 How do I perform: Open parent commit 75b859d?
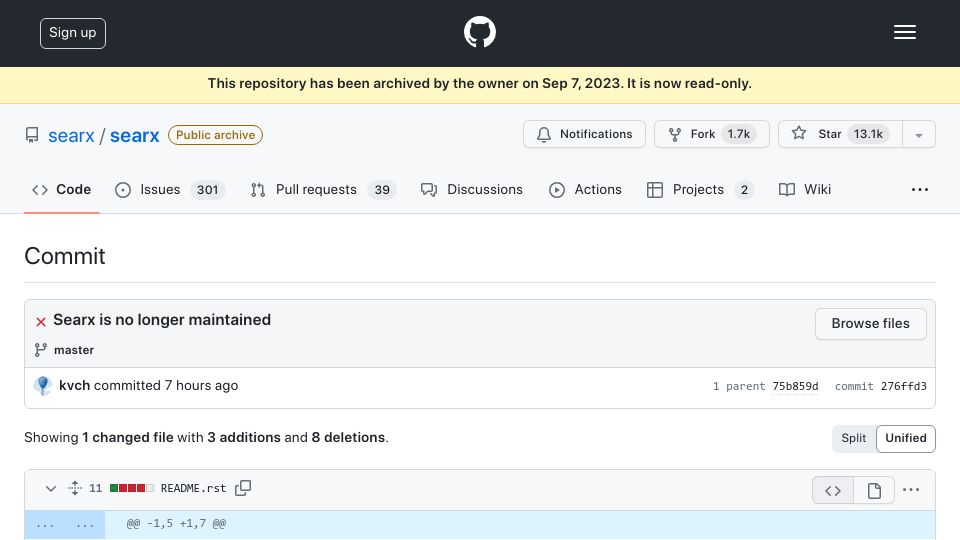[795, 386]
